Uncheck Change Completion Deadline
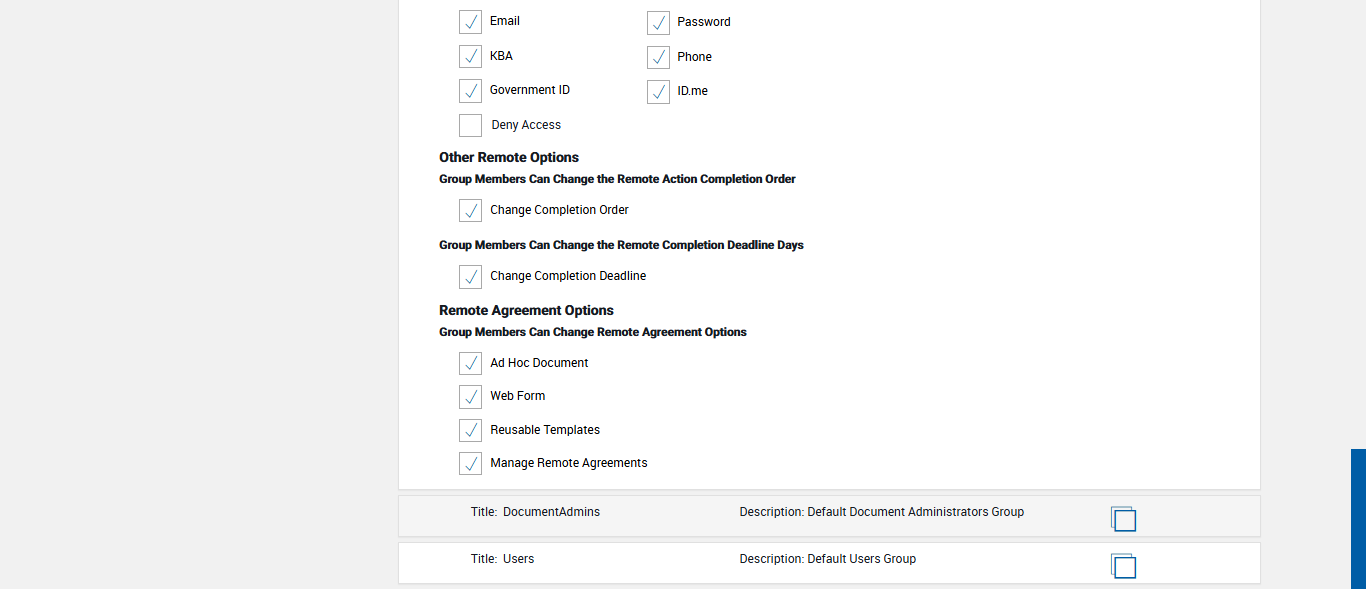Screen dimensions: 1366x589 coord(470,277)
